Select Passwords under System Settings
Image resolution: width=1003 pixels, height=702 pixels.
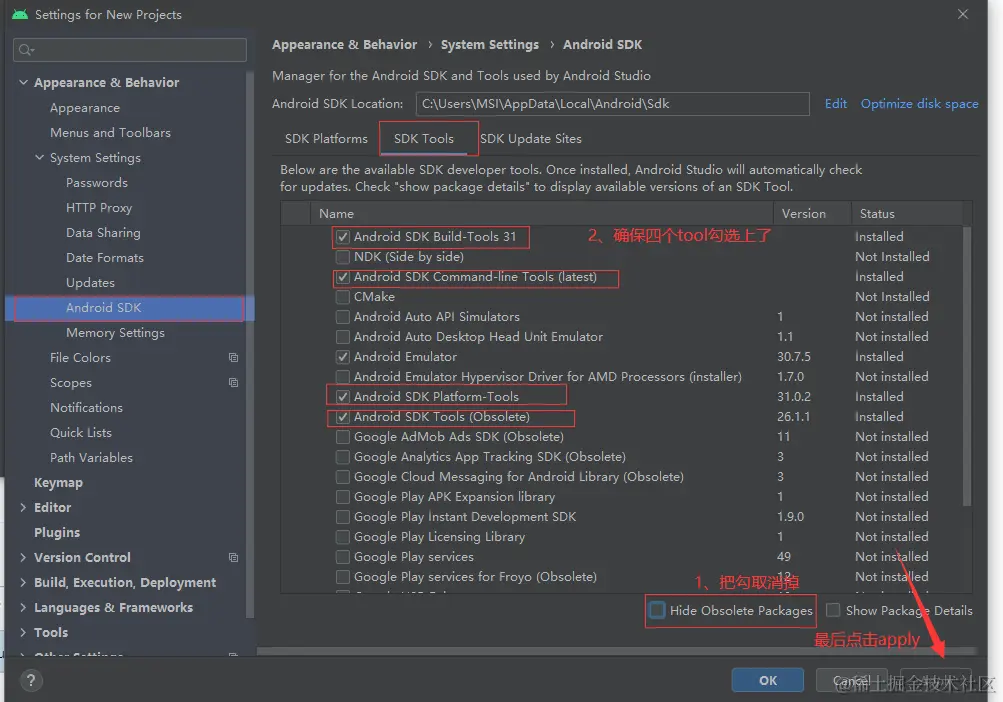pyautogui.click(x=97, y=183)
